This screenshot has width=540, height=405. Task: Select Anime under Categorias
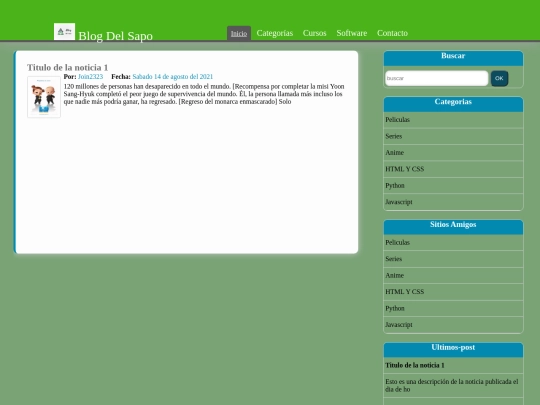pos(453,153)
